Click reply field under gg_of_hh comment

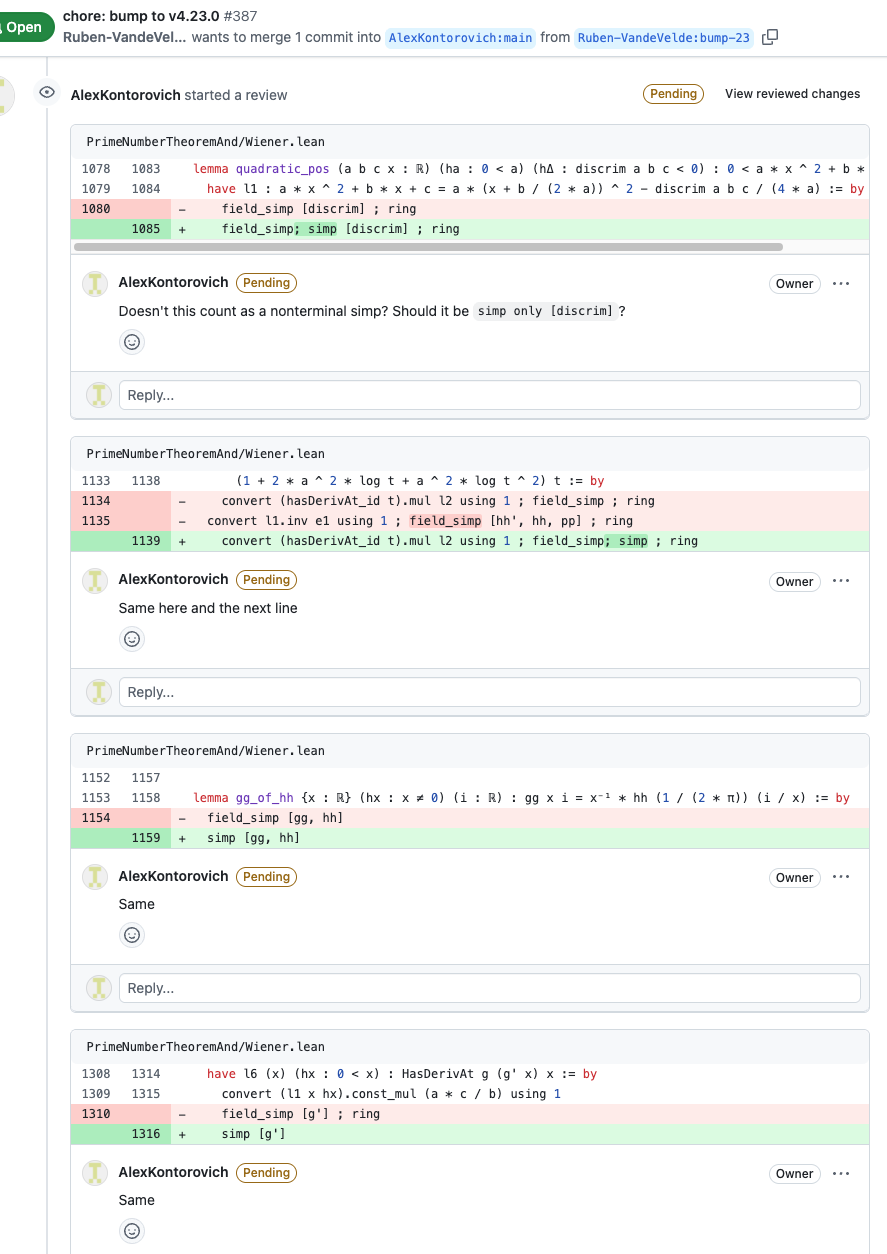(489, 988)
